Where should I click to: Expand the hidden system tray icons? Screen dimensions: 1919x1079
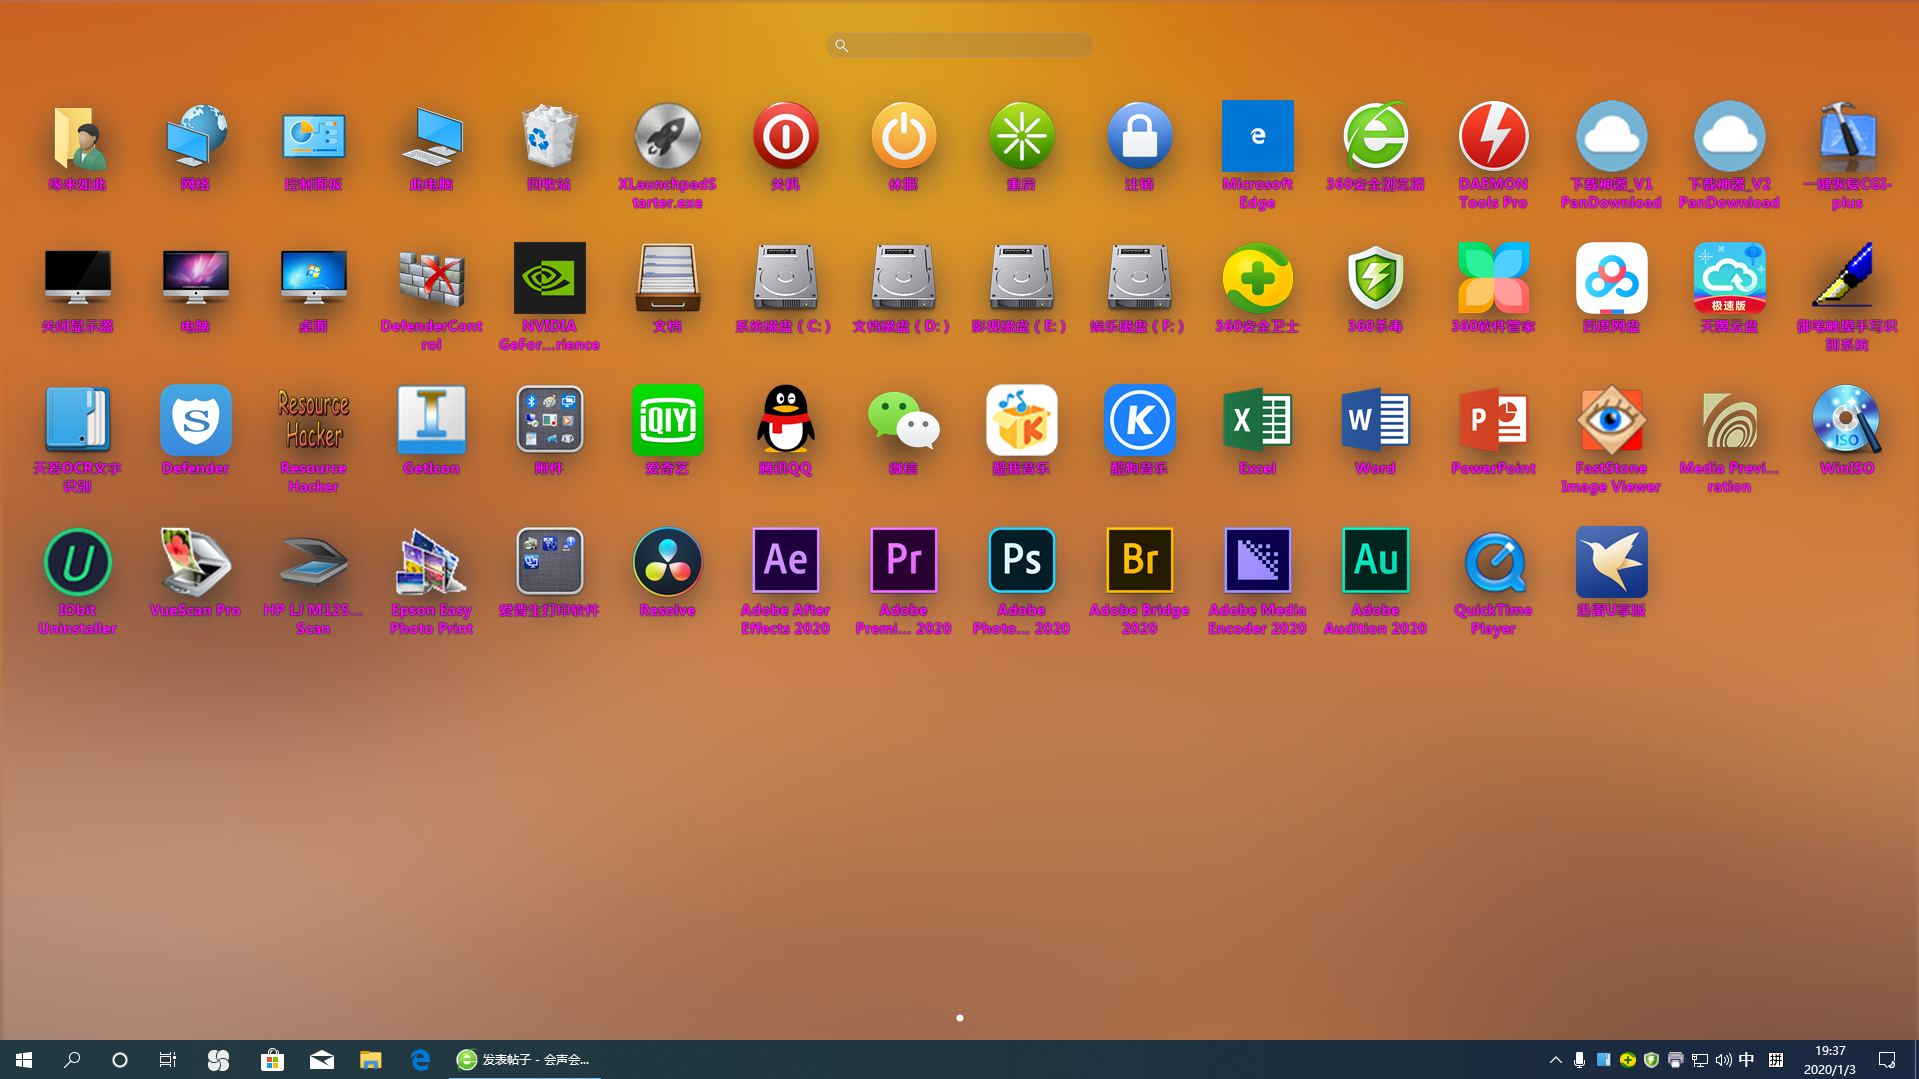pyautogui.click(x=1555, y=1060)
